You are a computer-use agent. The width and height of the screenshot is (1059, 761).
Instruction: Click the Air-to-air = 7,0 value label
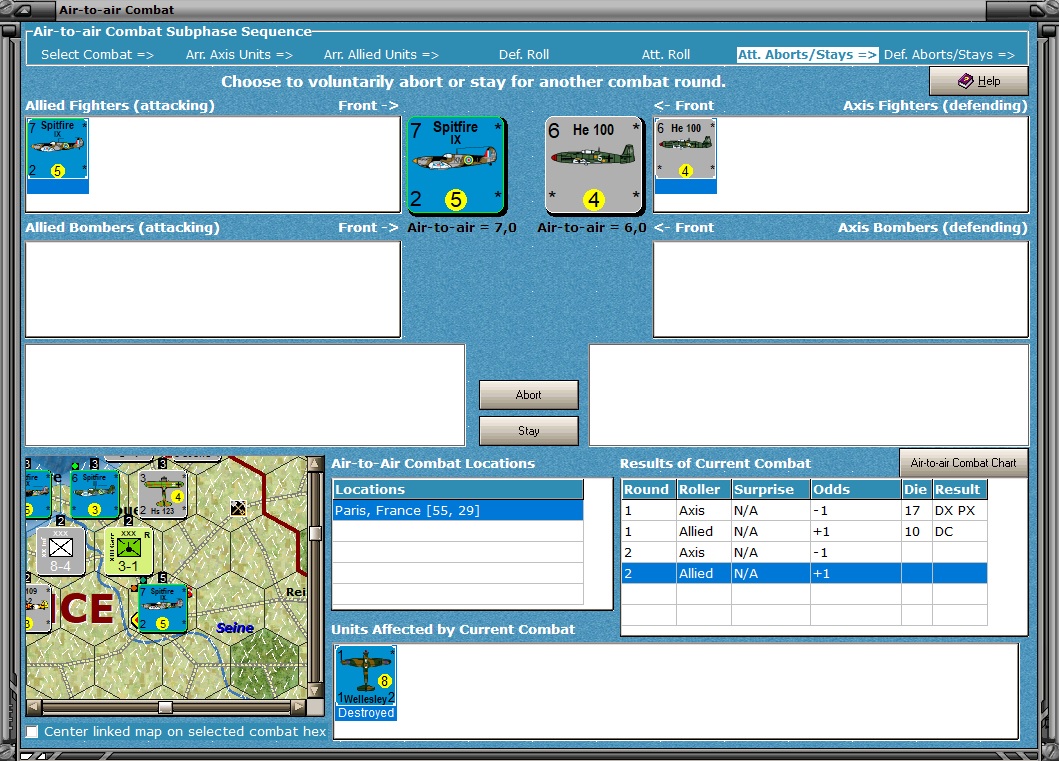point(462,228)
